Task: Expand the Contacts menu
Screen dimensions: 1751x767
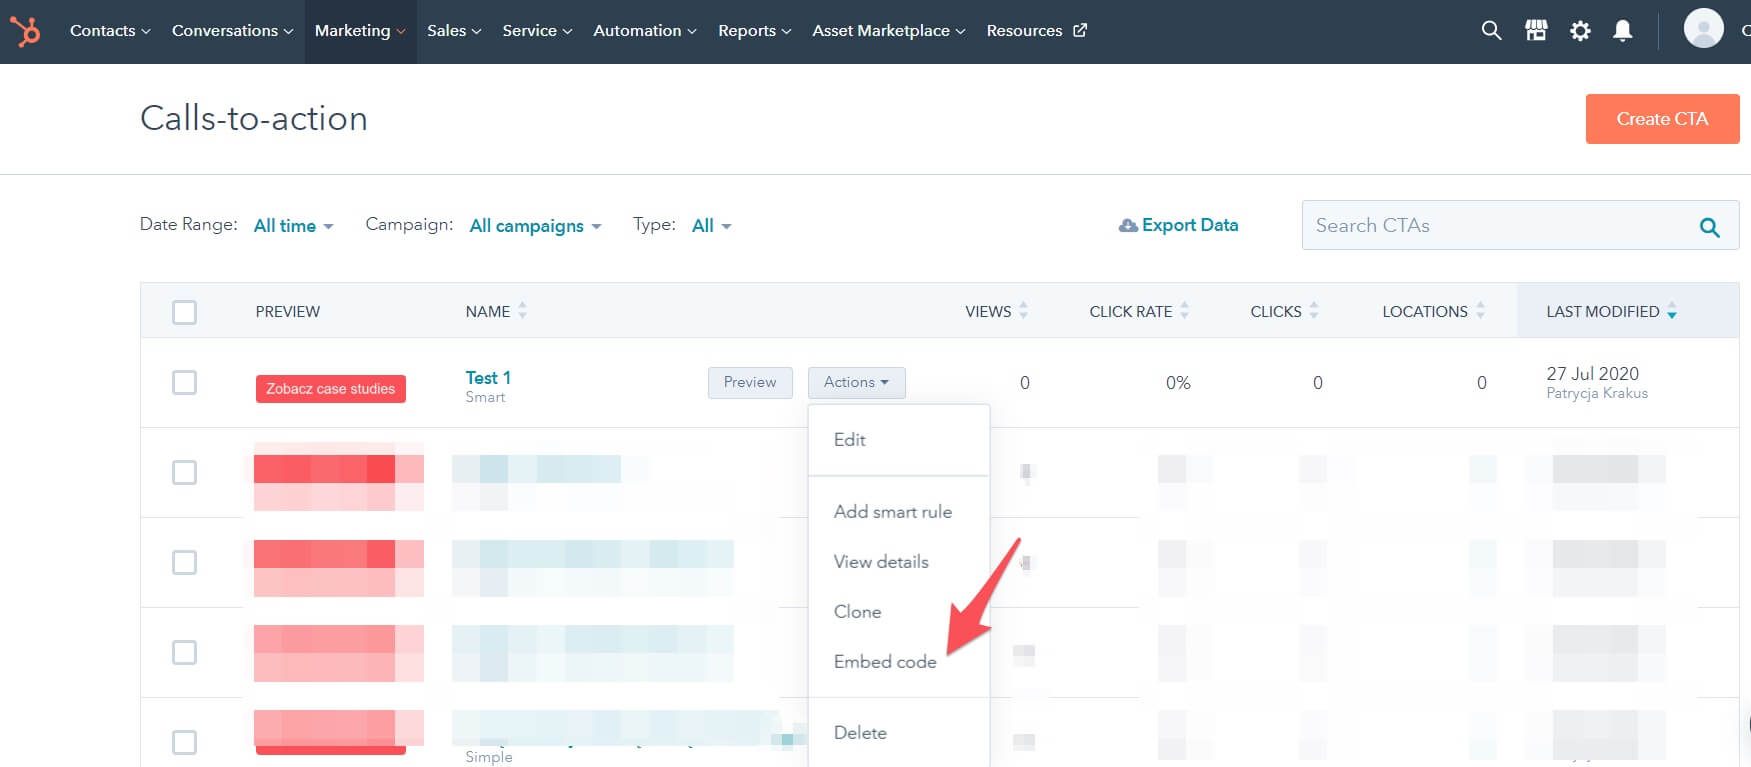Action: (x=110, y=31)
